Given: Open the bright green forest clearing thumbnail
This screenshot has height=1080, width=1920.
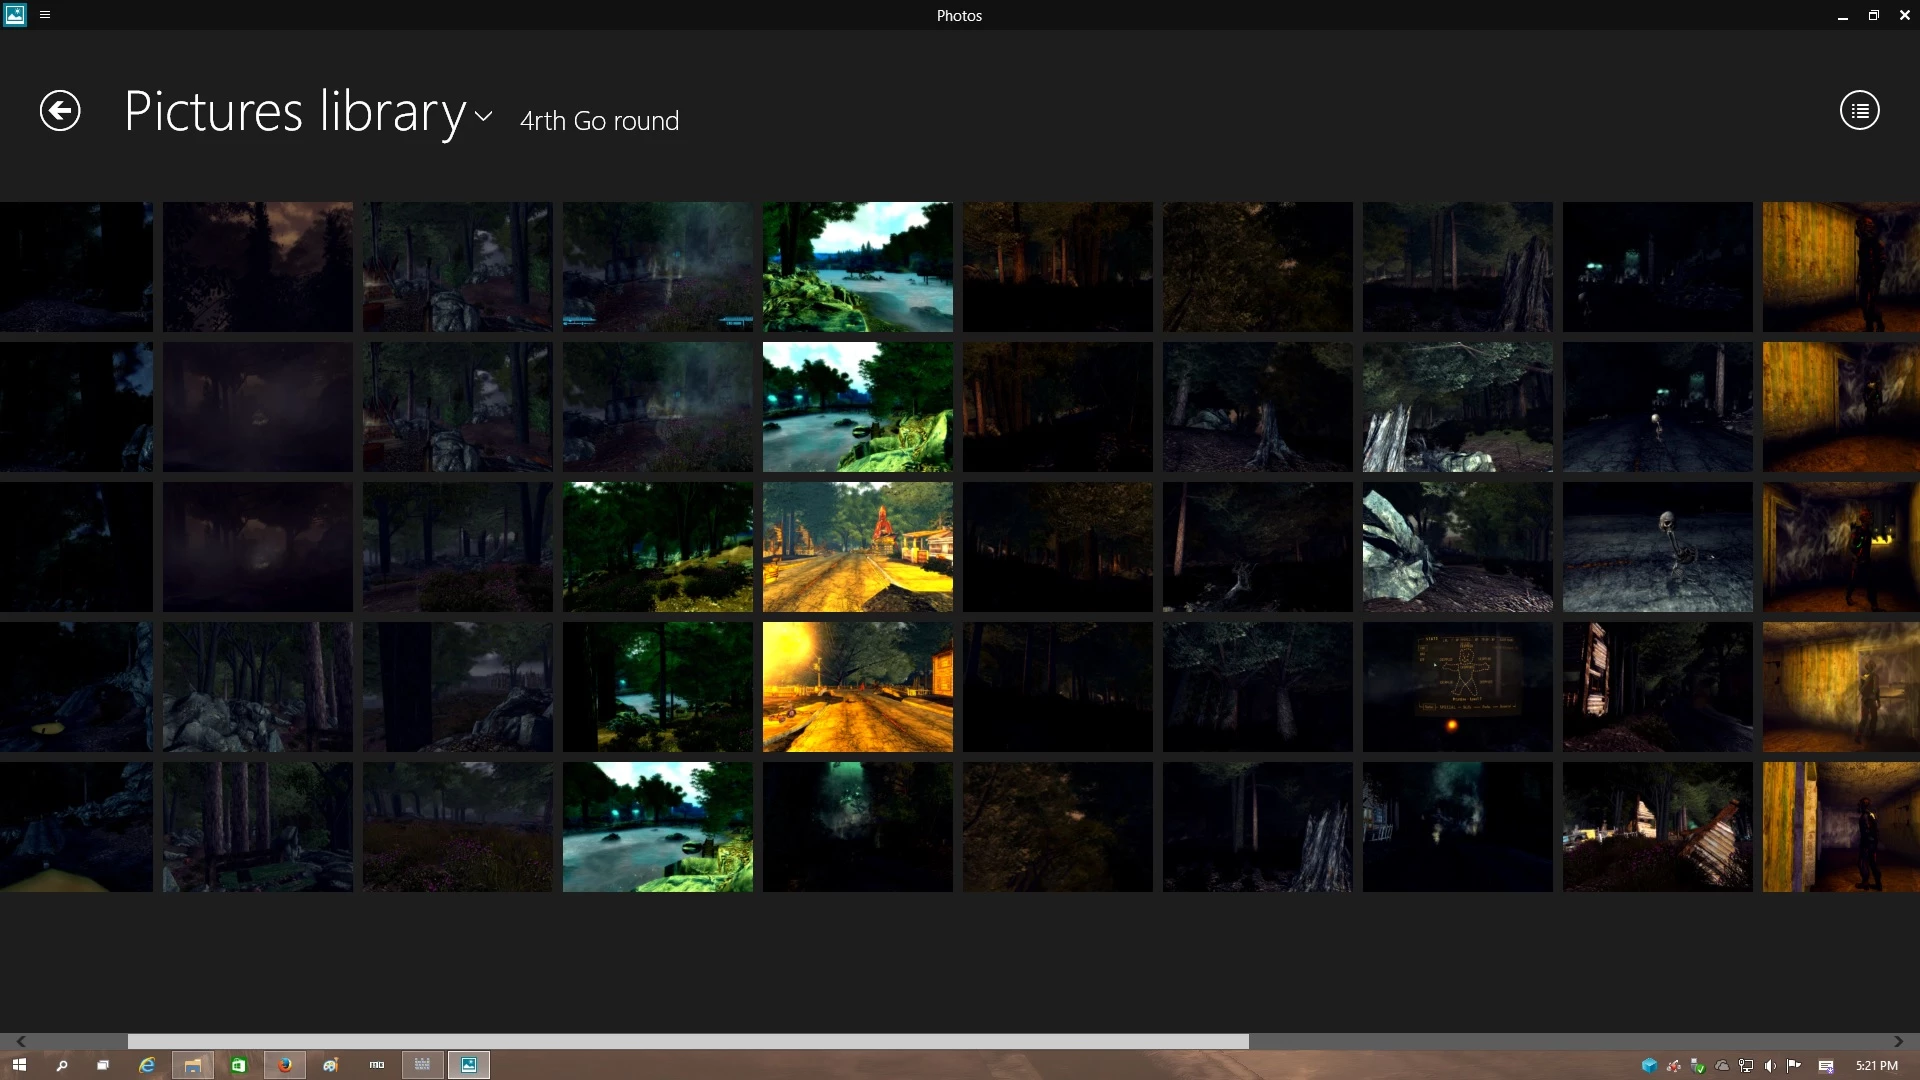Looking at the screenshot, I should click(x=658, y=547).
